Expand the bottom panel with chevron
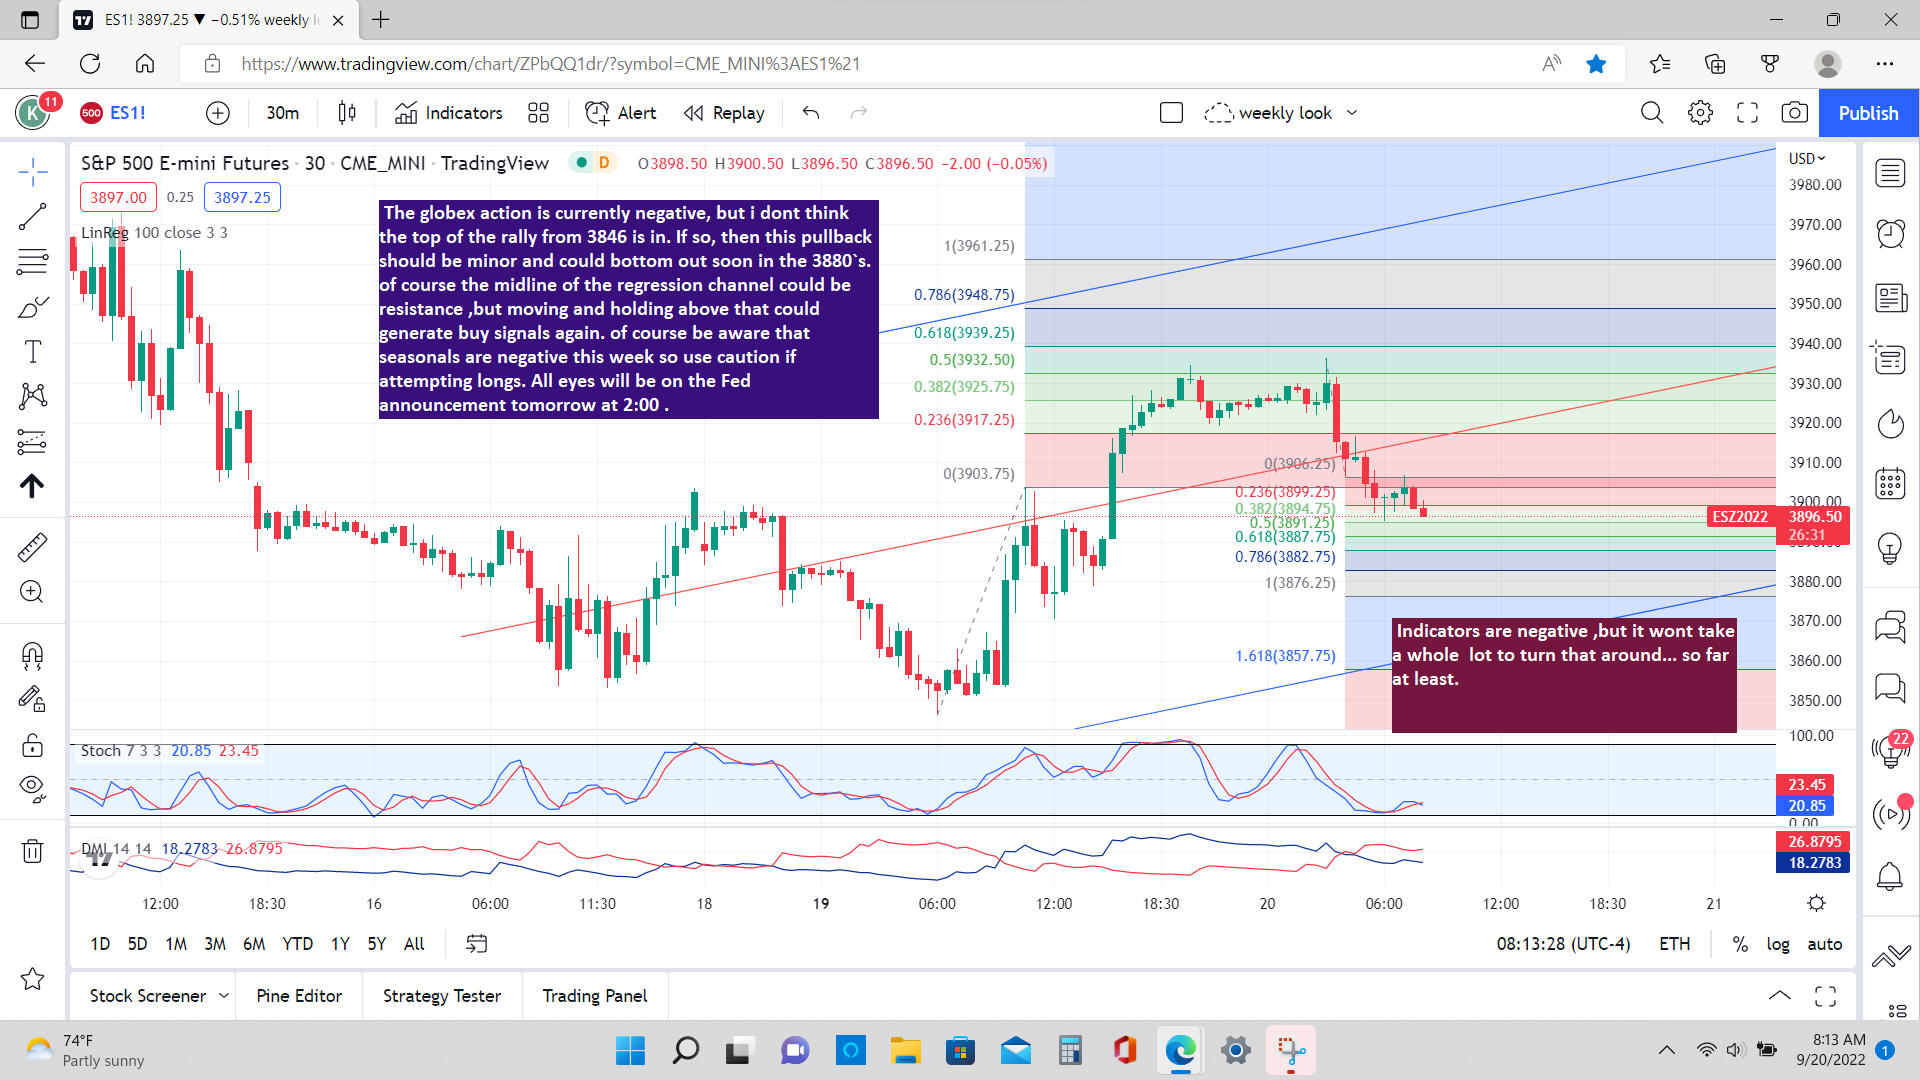1920x1080 pixels. pos(1780,996)
